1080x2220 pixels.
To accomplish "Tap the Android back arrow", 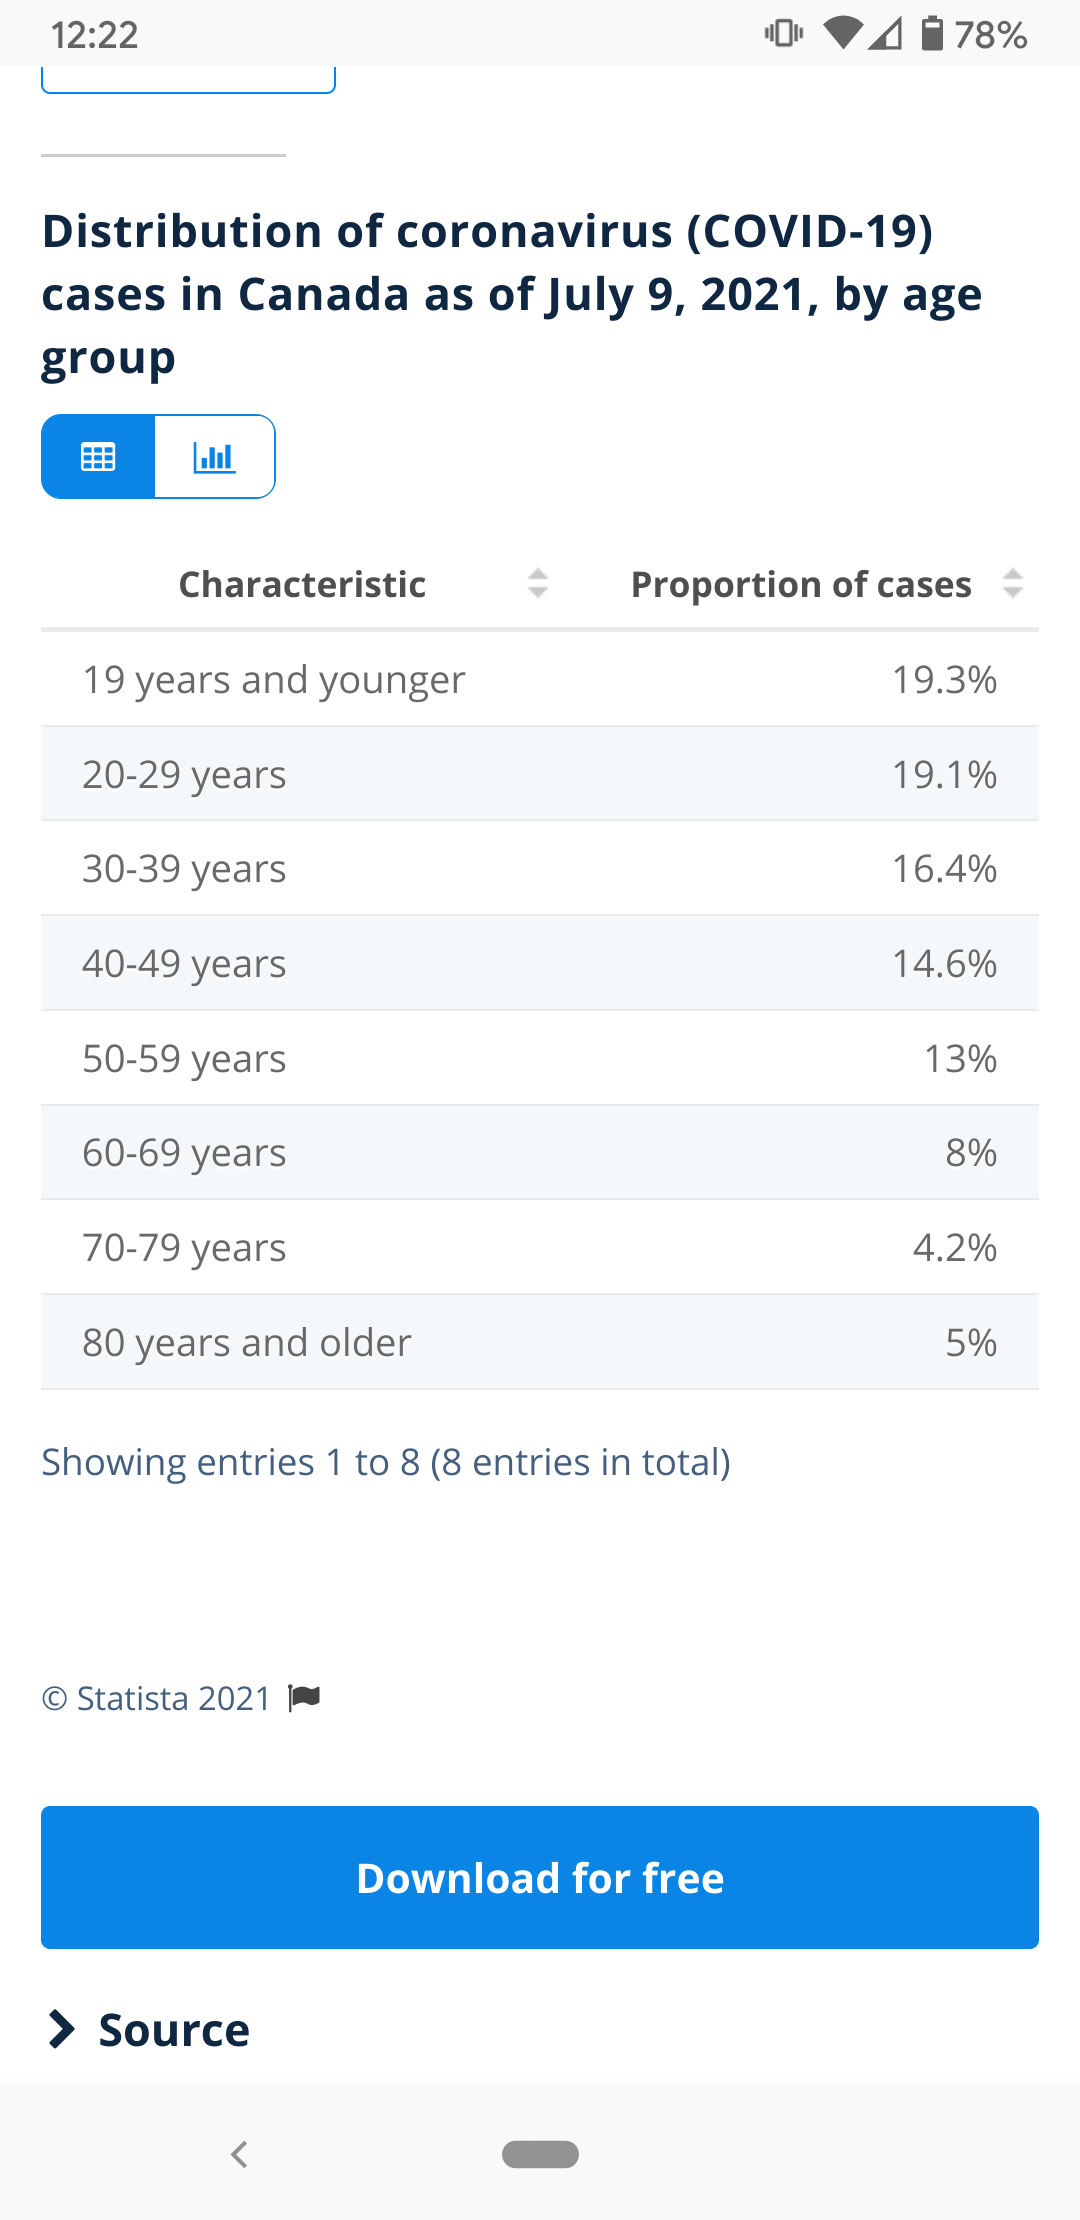I will tap(239, 2154).
